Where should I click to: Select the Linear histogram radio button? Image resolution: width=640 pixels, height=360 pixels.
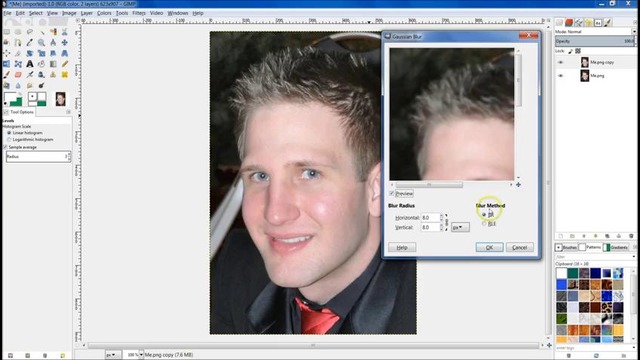[x=9, y=133]
